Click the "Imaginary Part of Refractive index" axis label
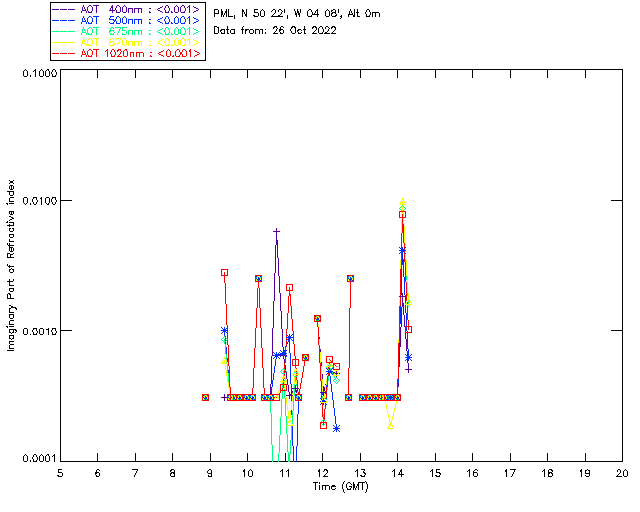Image resolution: width=640 pixels, height=512 pixels. pyautogui.click(x=11, y=265)
